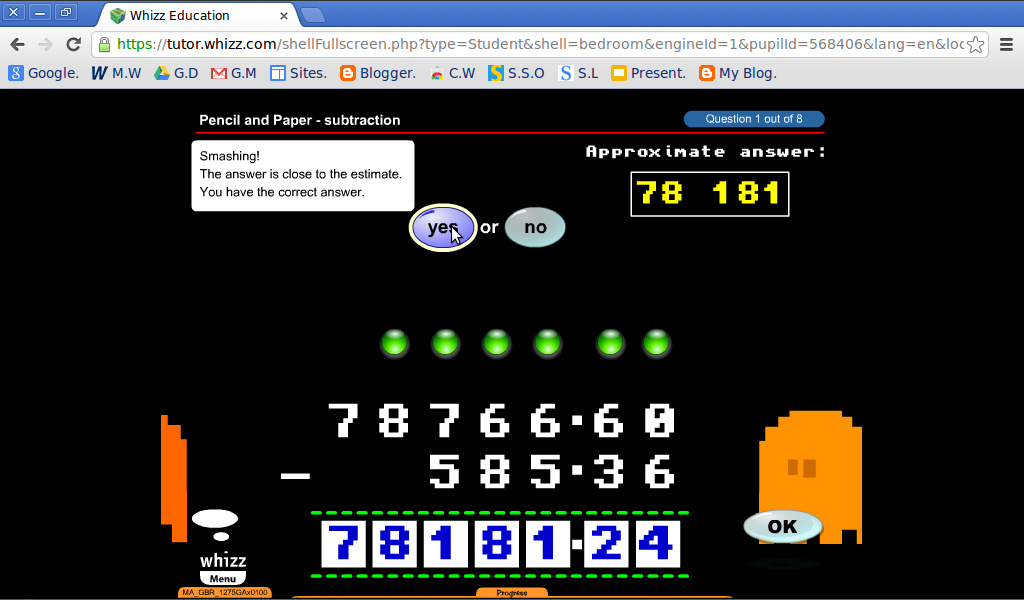Open the whizz Menu button
1024x600 pixels.
[223, 578]
